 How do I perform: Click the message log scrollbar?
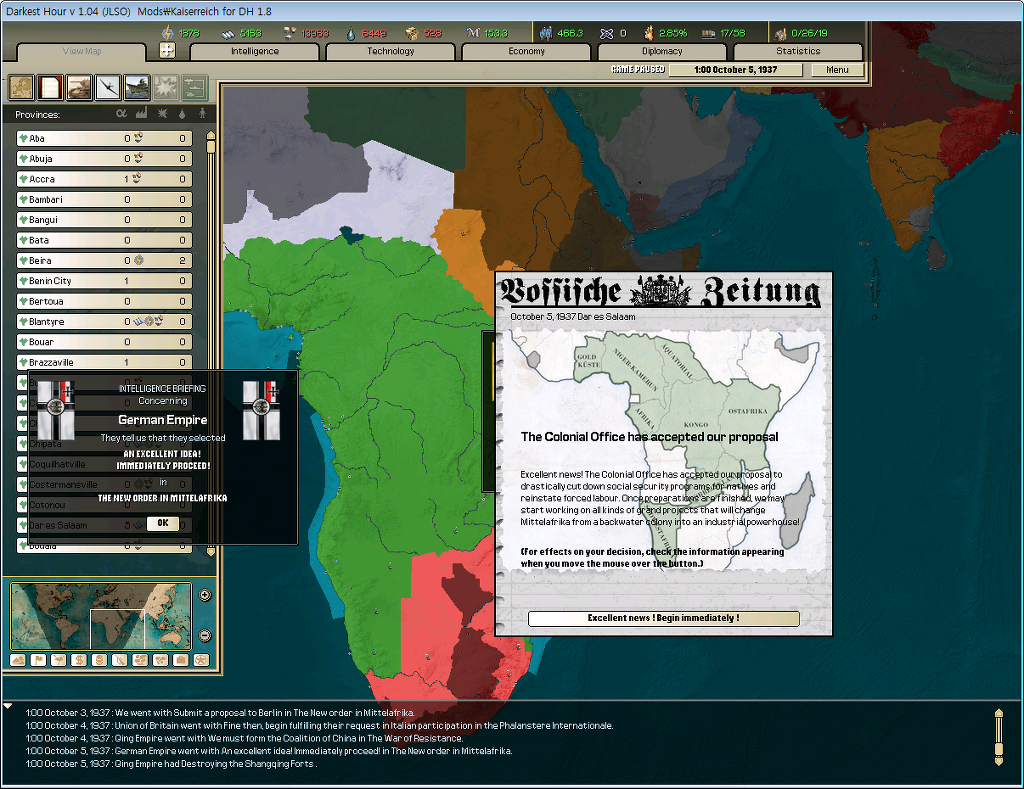[x=998, y=737]
